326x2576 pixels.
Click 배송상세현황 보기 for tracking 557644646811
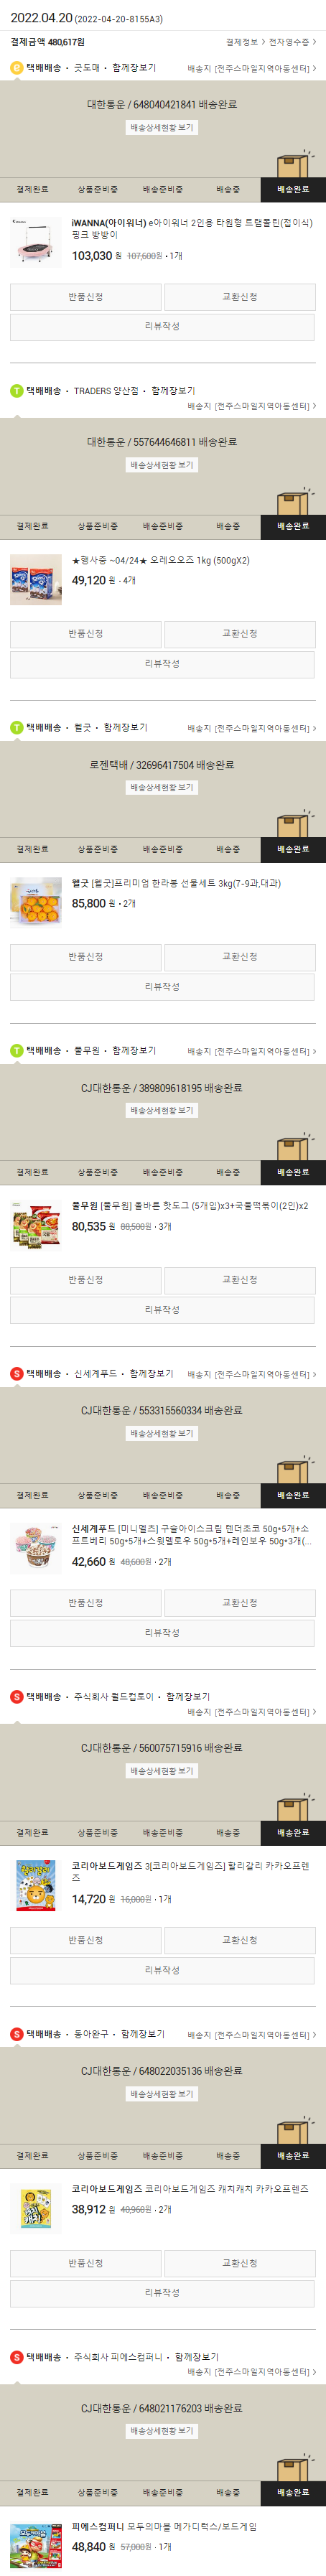pyautogui.click(x=162, y=465)
